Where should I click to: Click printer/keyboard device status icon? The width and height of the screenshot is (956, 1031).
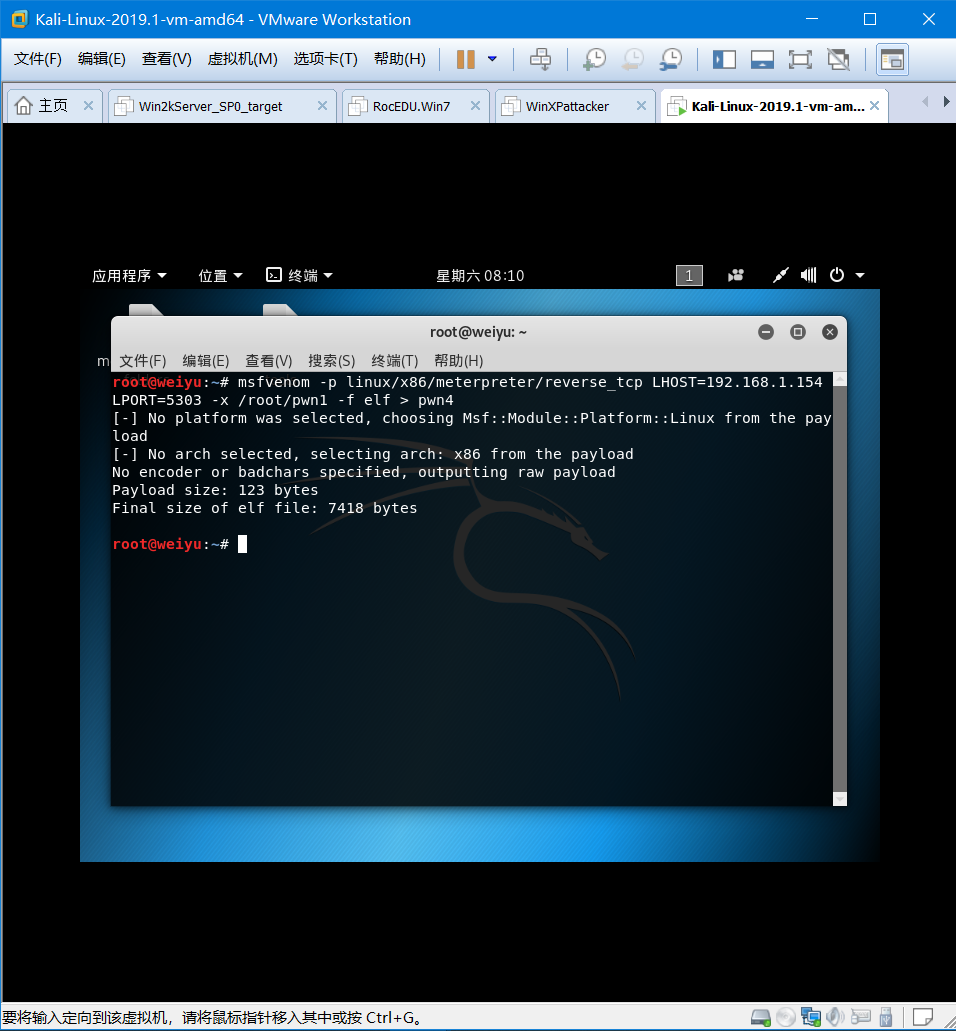pos(860,1018)
